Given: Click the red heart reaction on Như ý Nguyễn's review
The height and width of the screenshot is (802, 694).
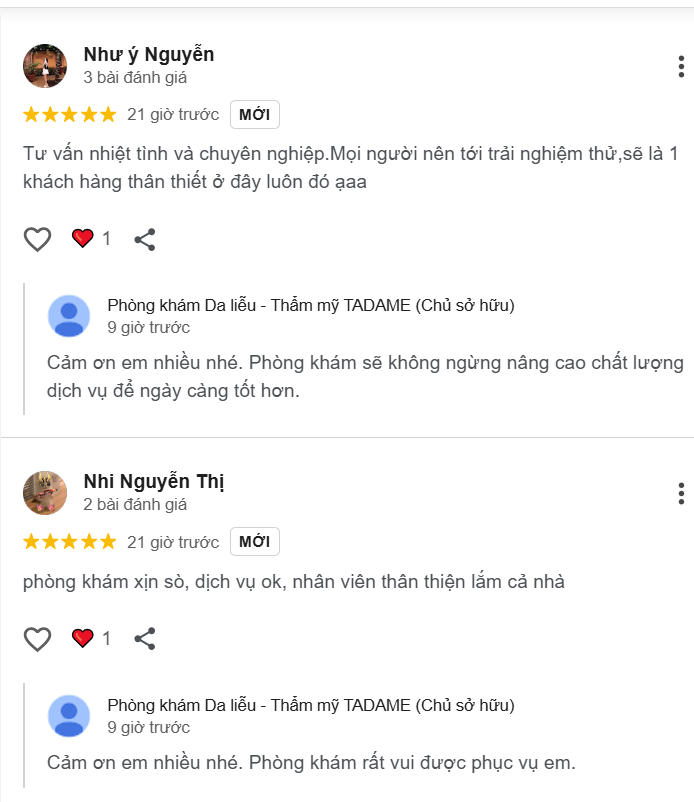Looking at the screenshot, I should pyautogui.click(x=82, y=238).
